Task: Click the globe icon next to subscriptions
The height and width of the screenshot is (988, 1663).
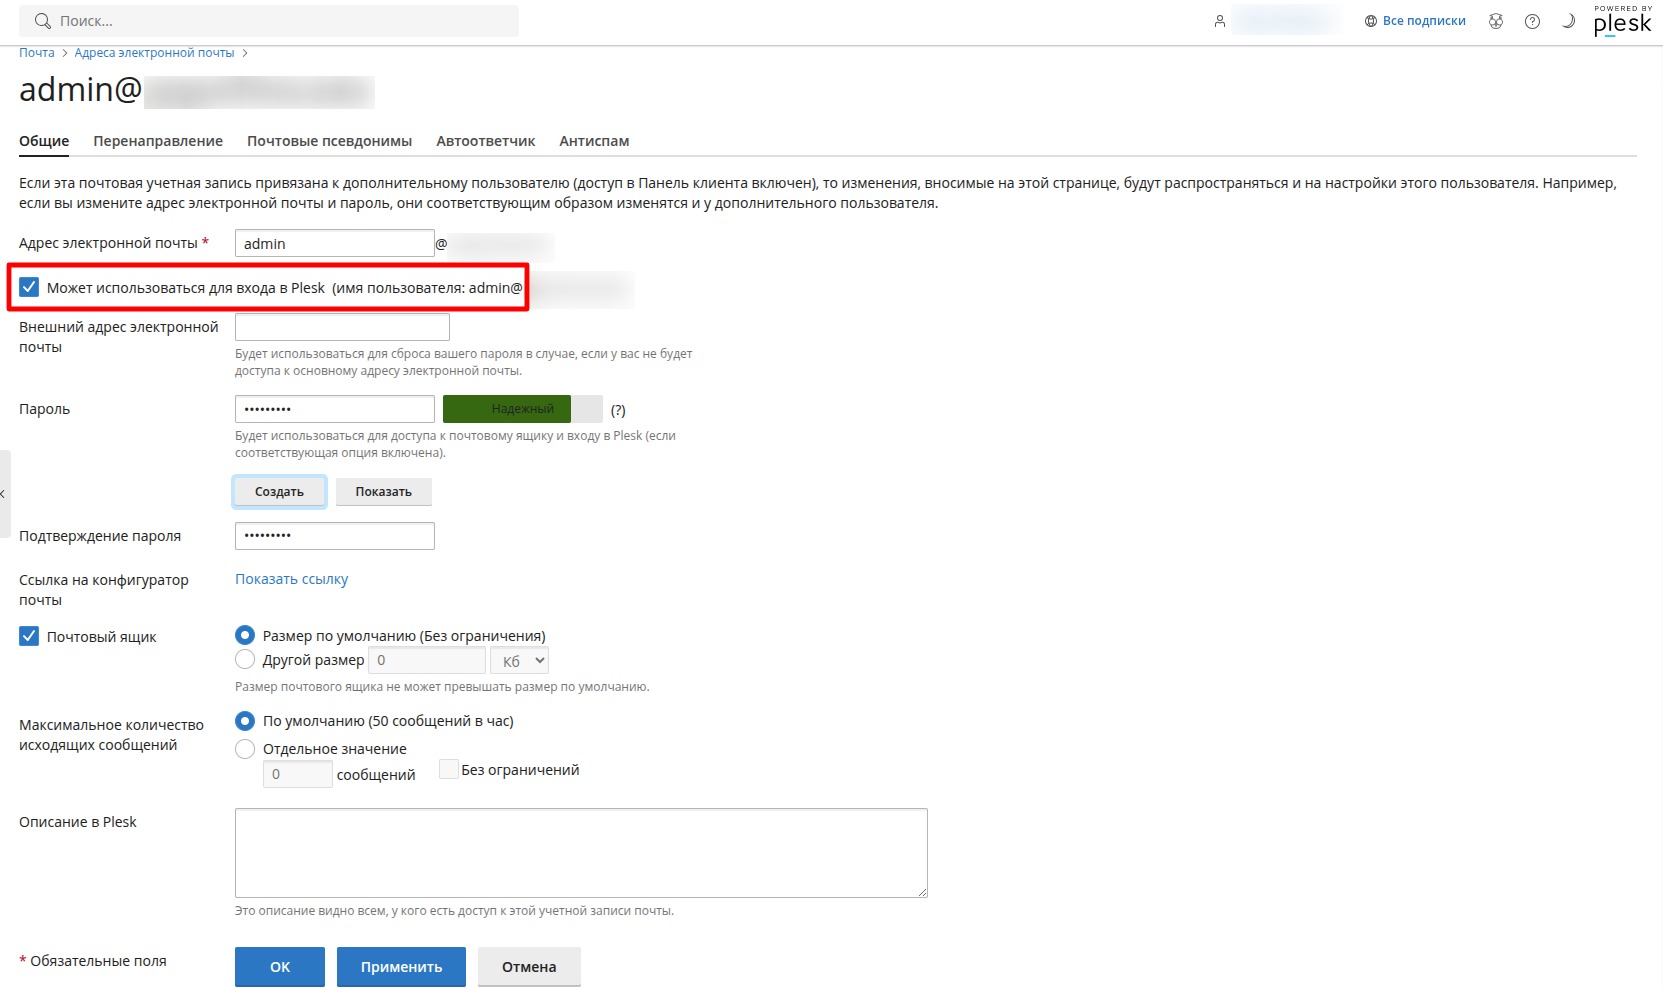Action: coord(1371,21)
